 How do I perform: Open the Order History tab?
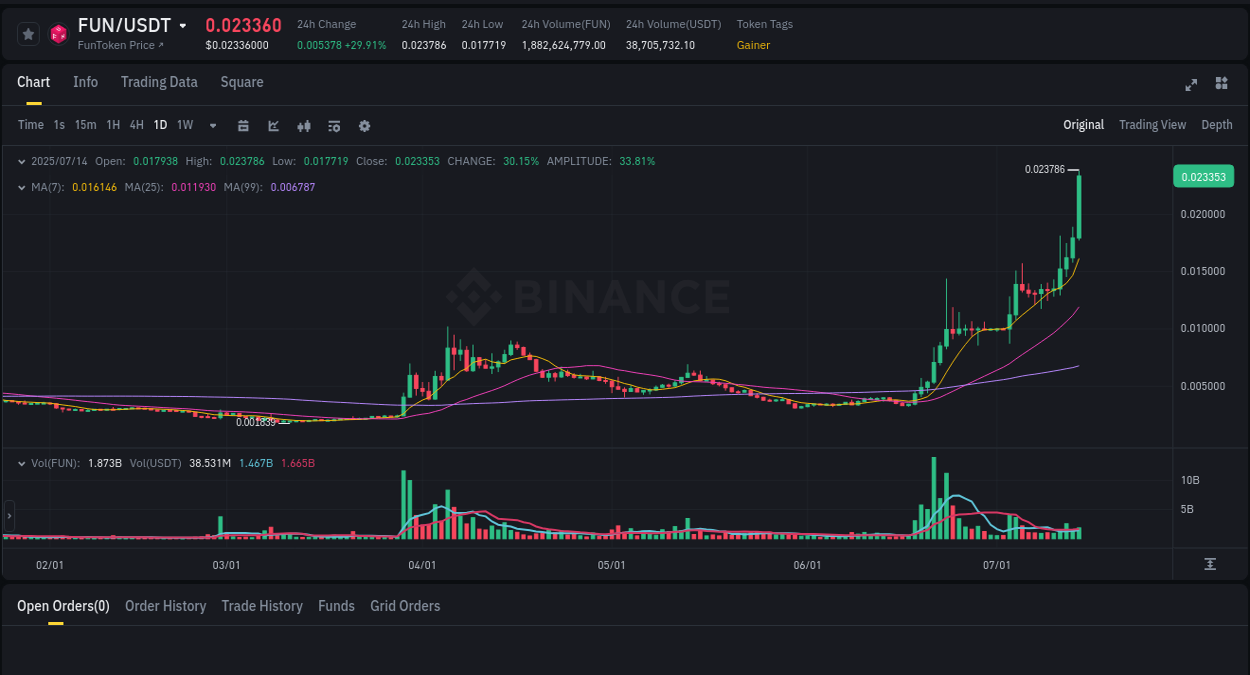click(165, 605)
